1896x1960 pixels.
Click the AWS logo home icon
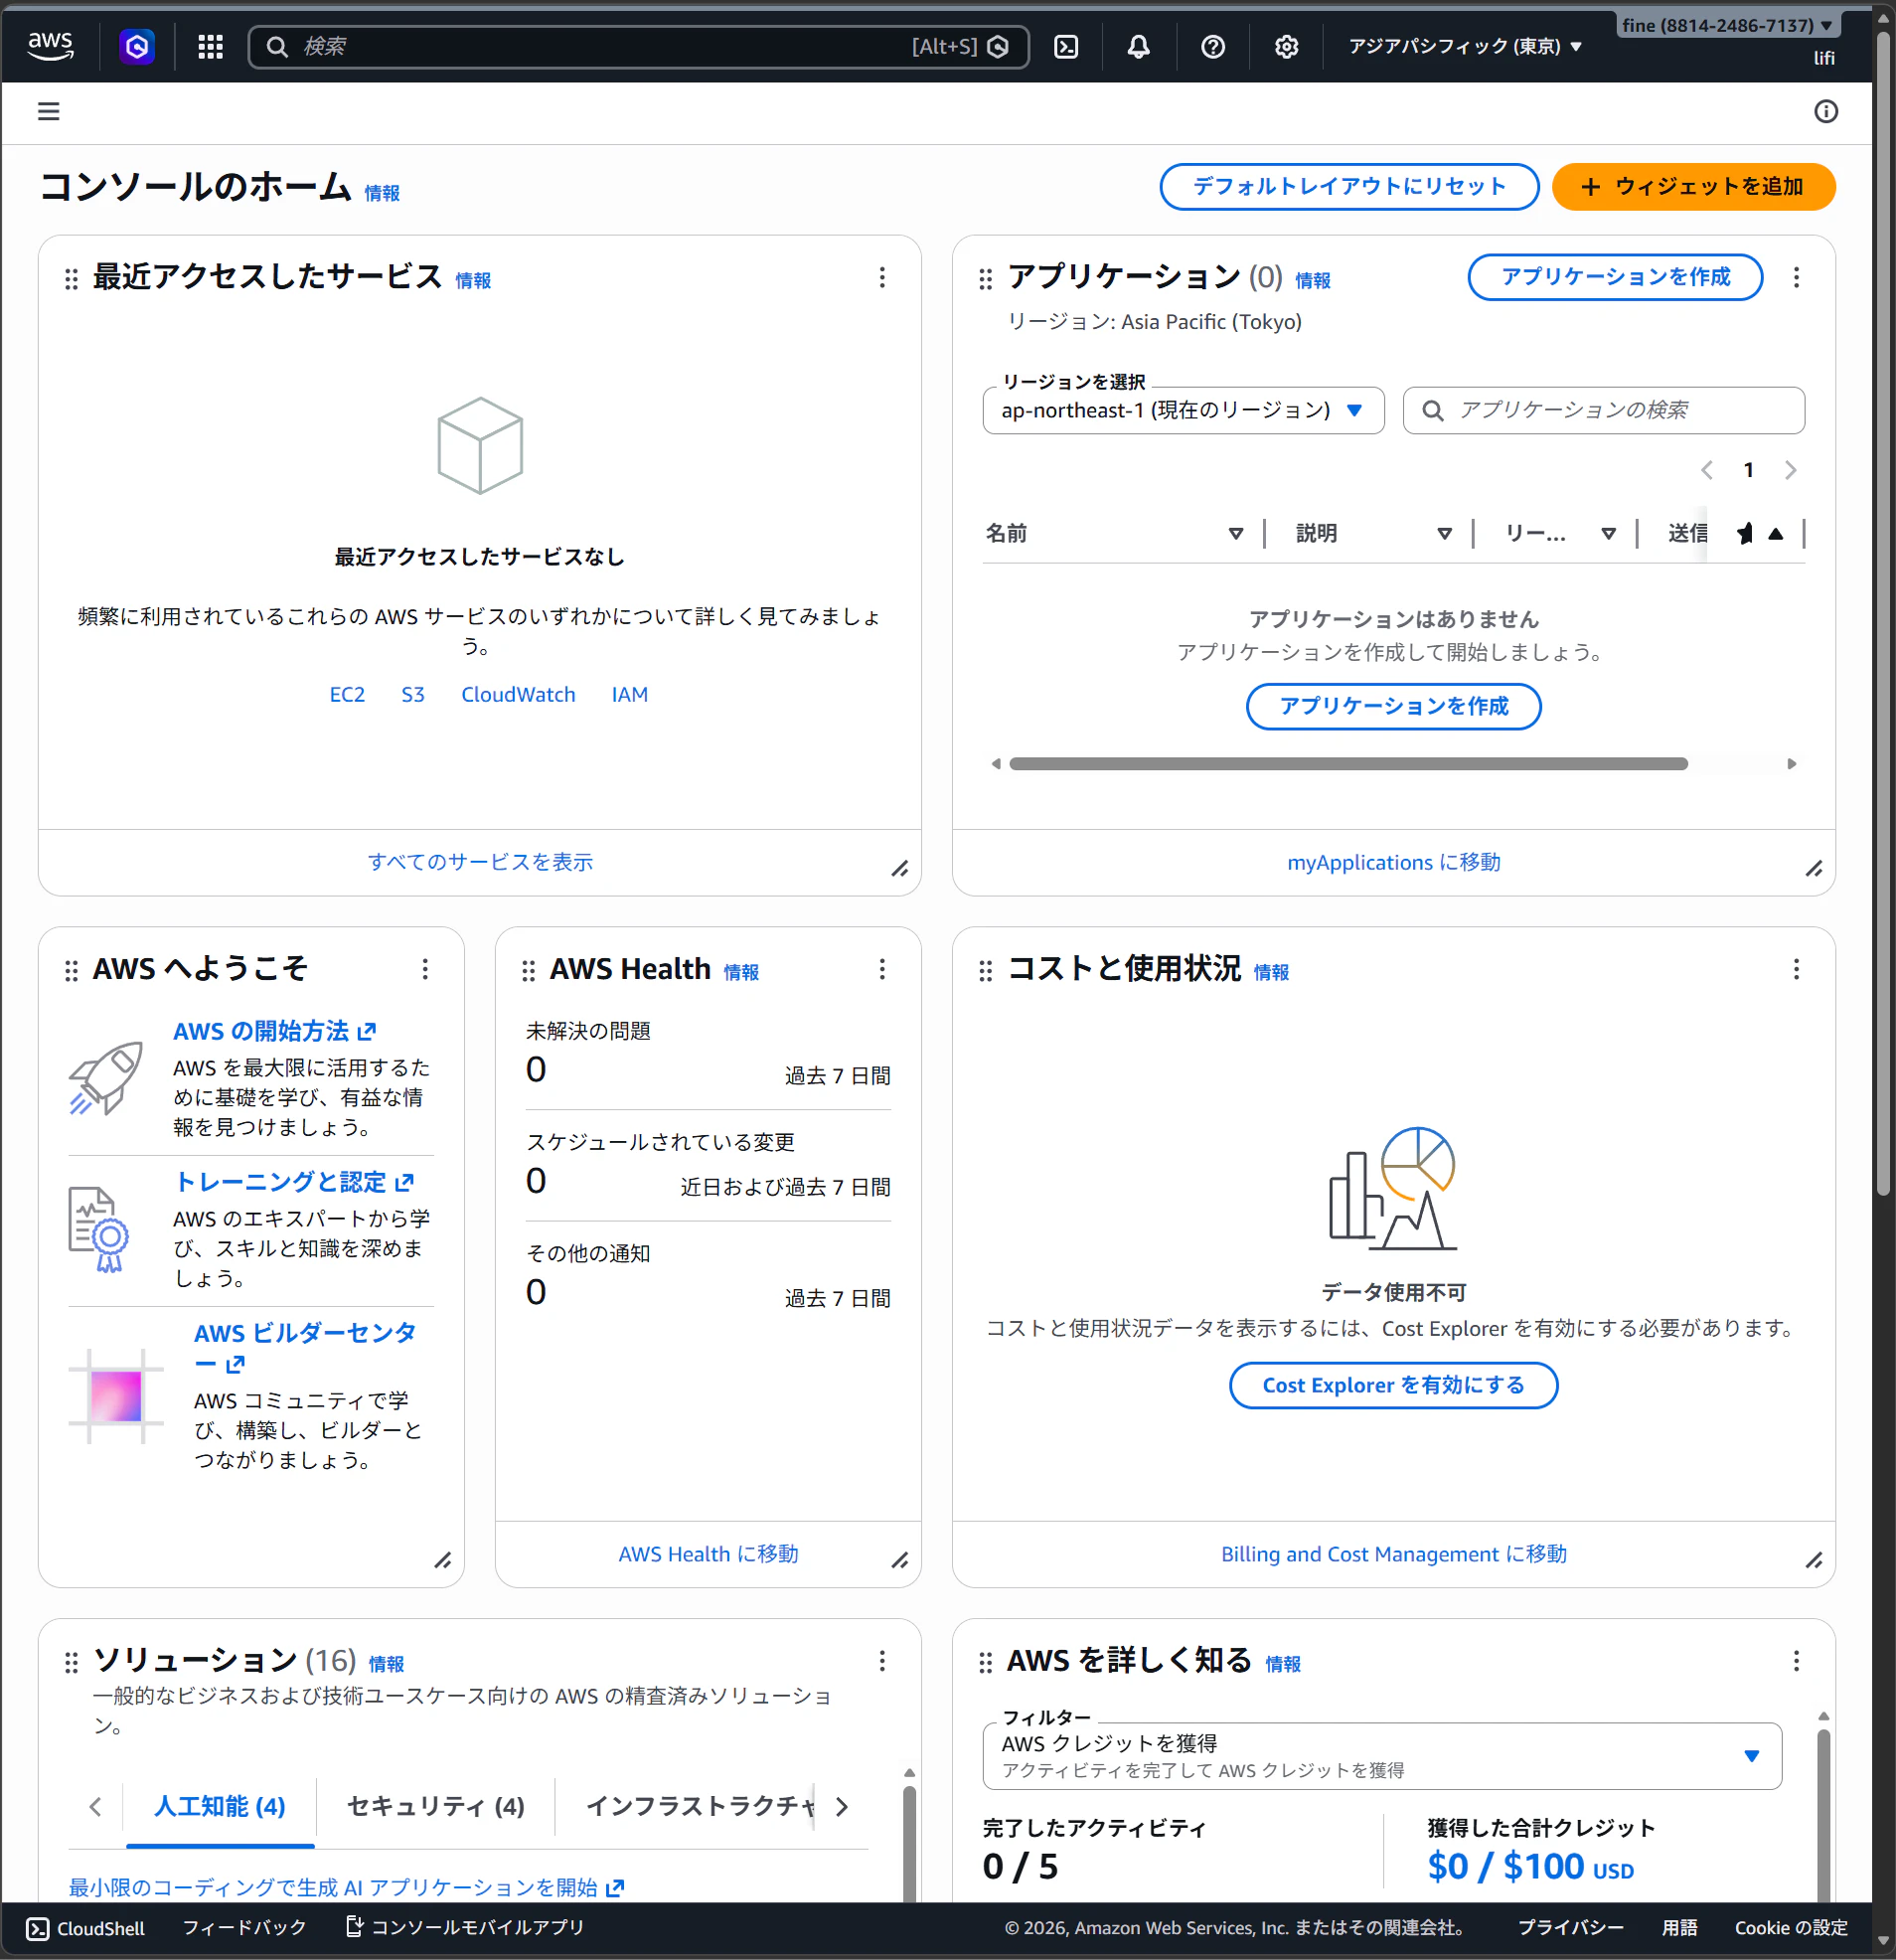click(x=50, y=46)
